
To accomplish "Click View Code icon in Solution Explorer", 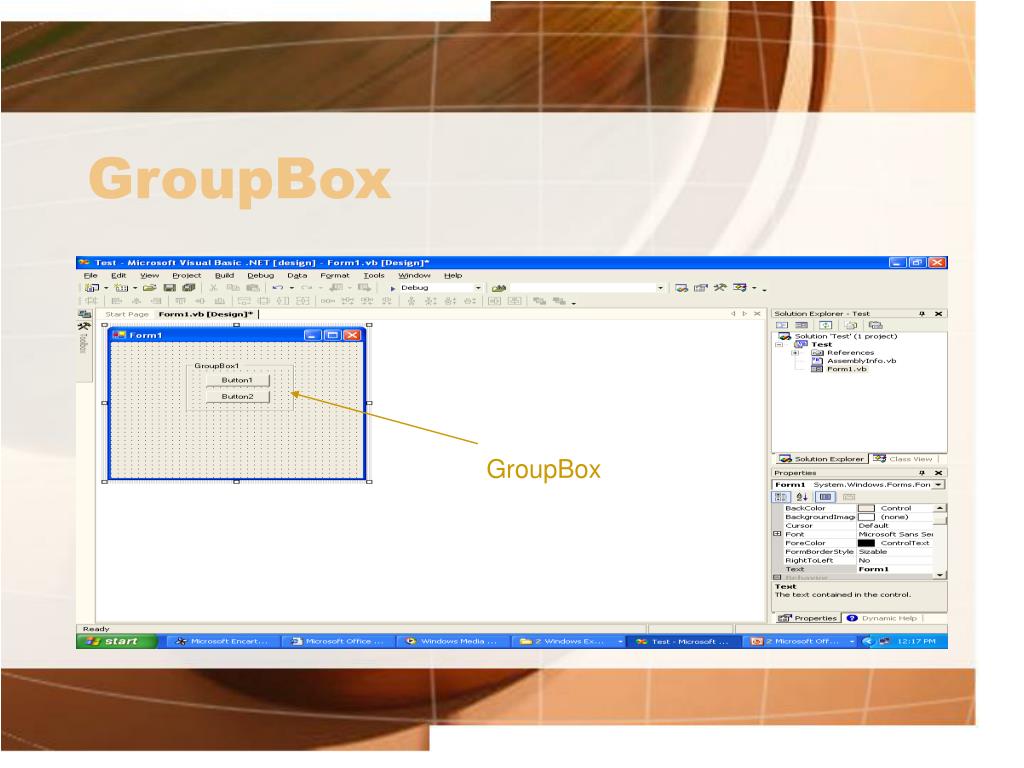I will point(782,325).
